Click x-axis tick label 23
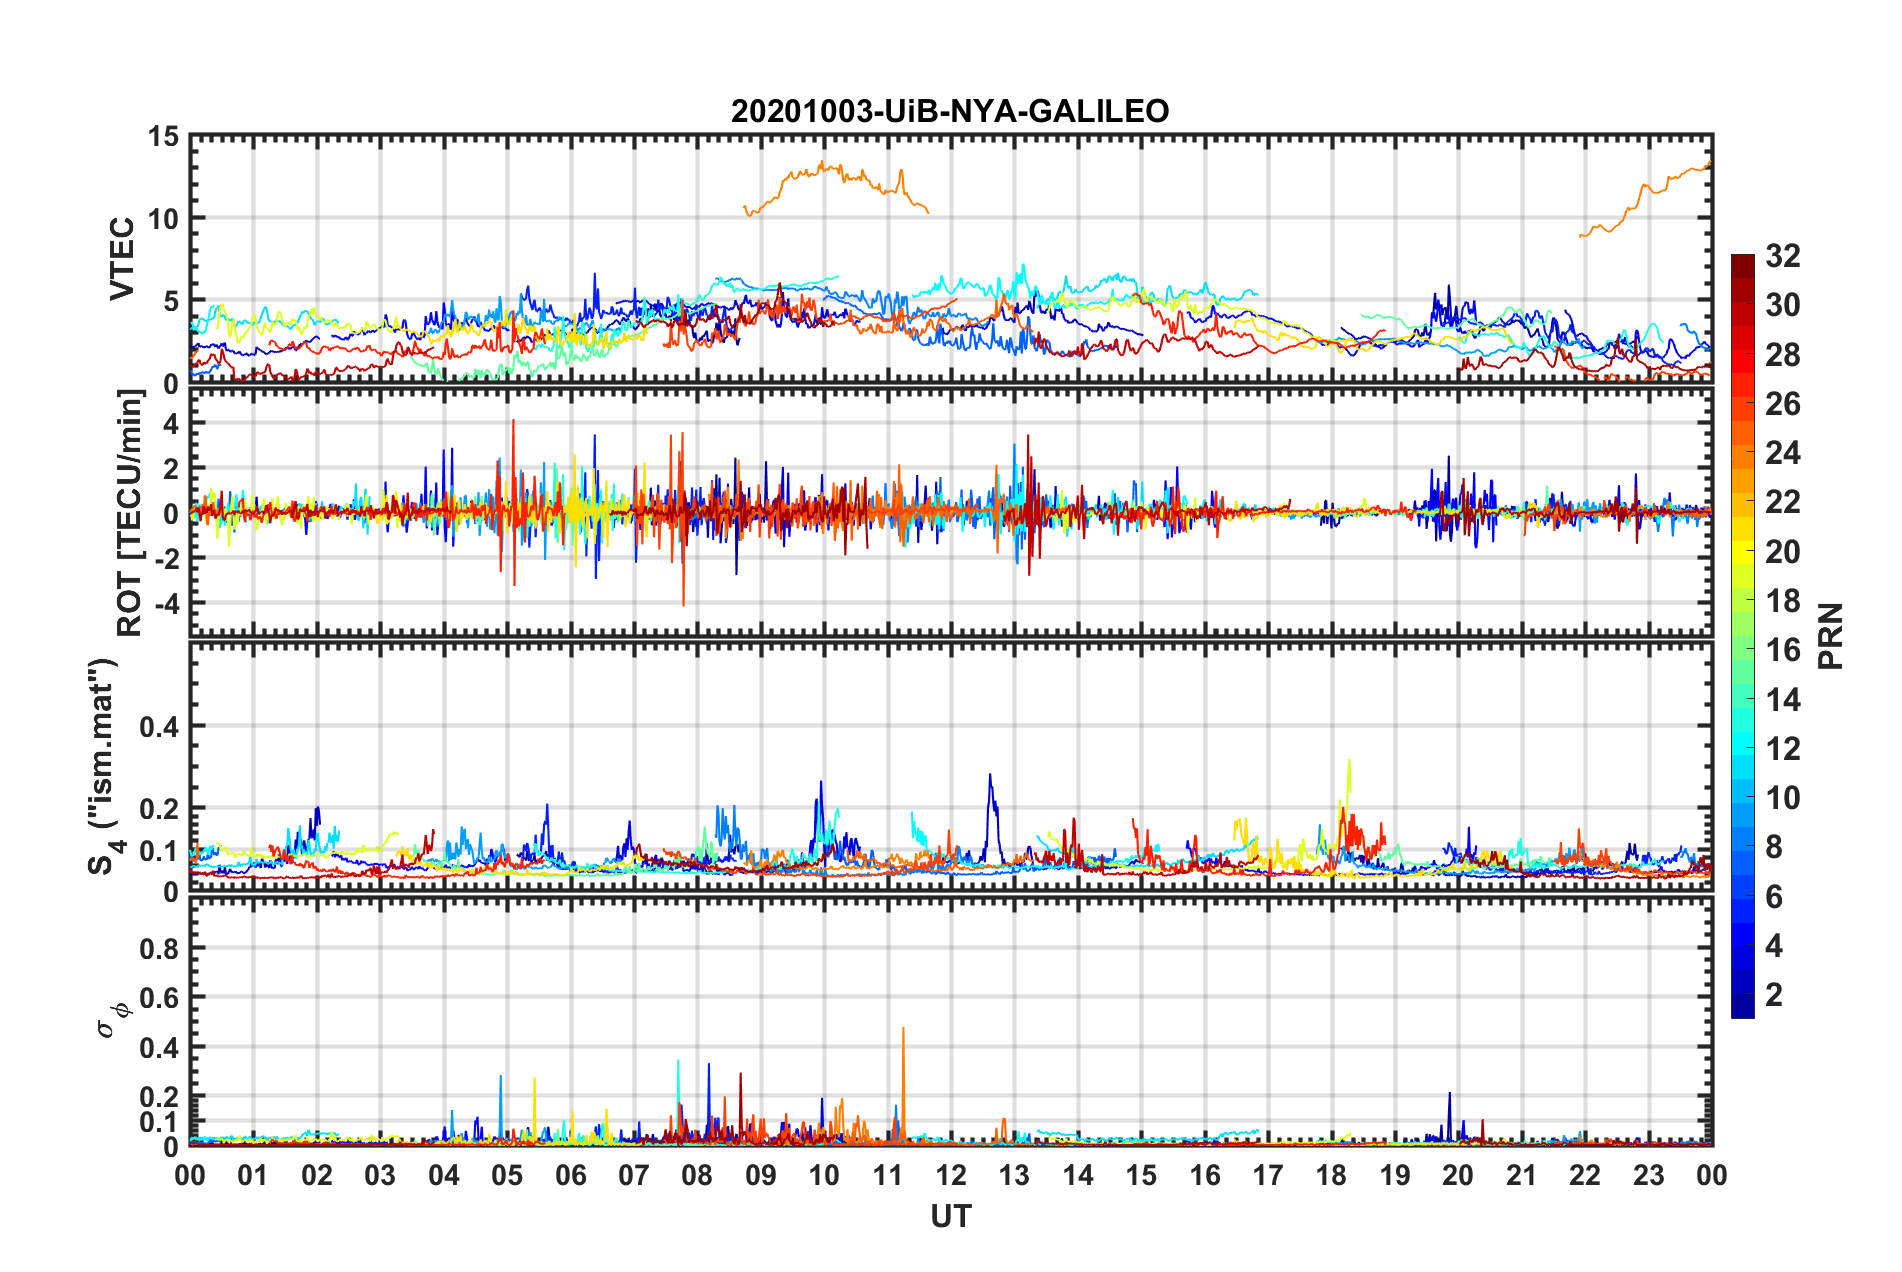 (x=1649, y=1175)
